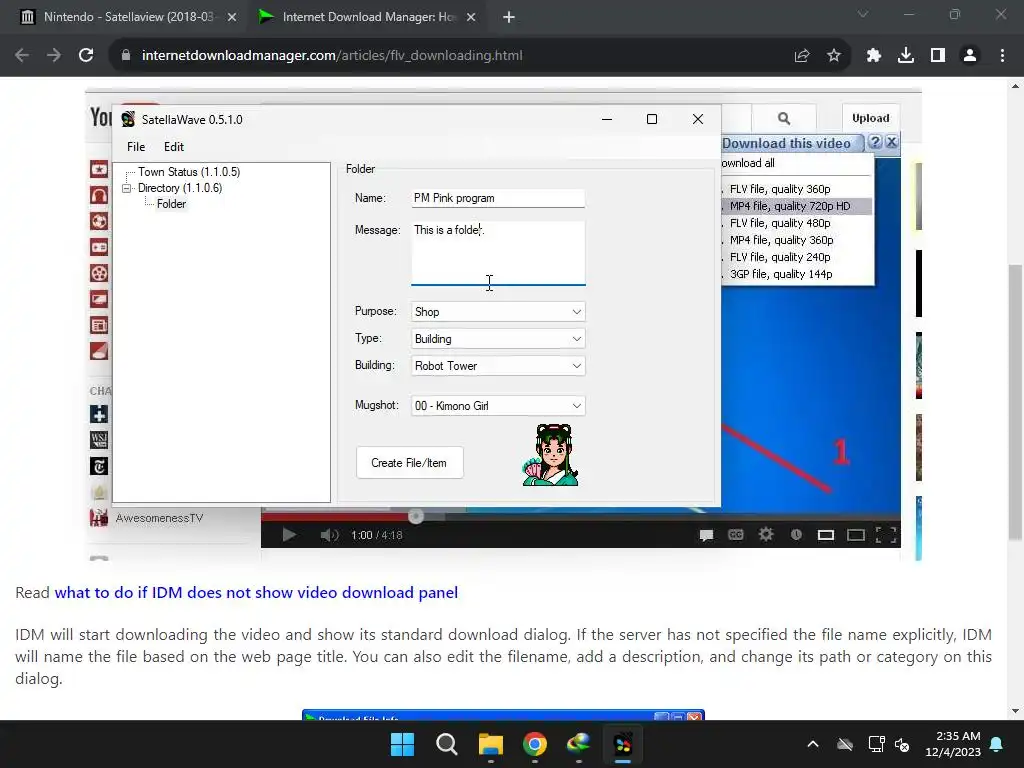Click the Upload button in the YouTube image
The image size is (1024, 768).
tap(871, 118)
